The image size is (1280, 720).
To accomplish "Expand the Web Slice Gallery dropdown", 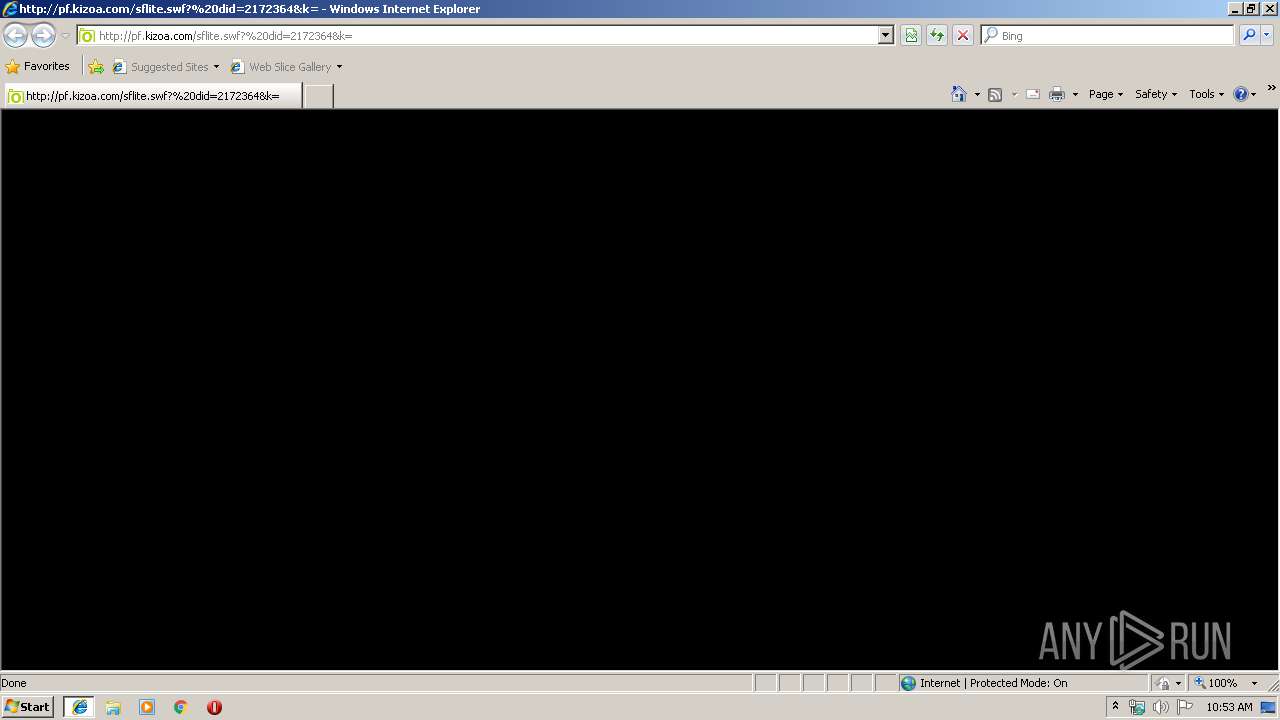I will 339,67.
